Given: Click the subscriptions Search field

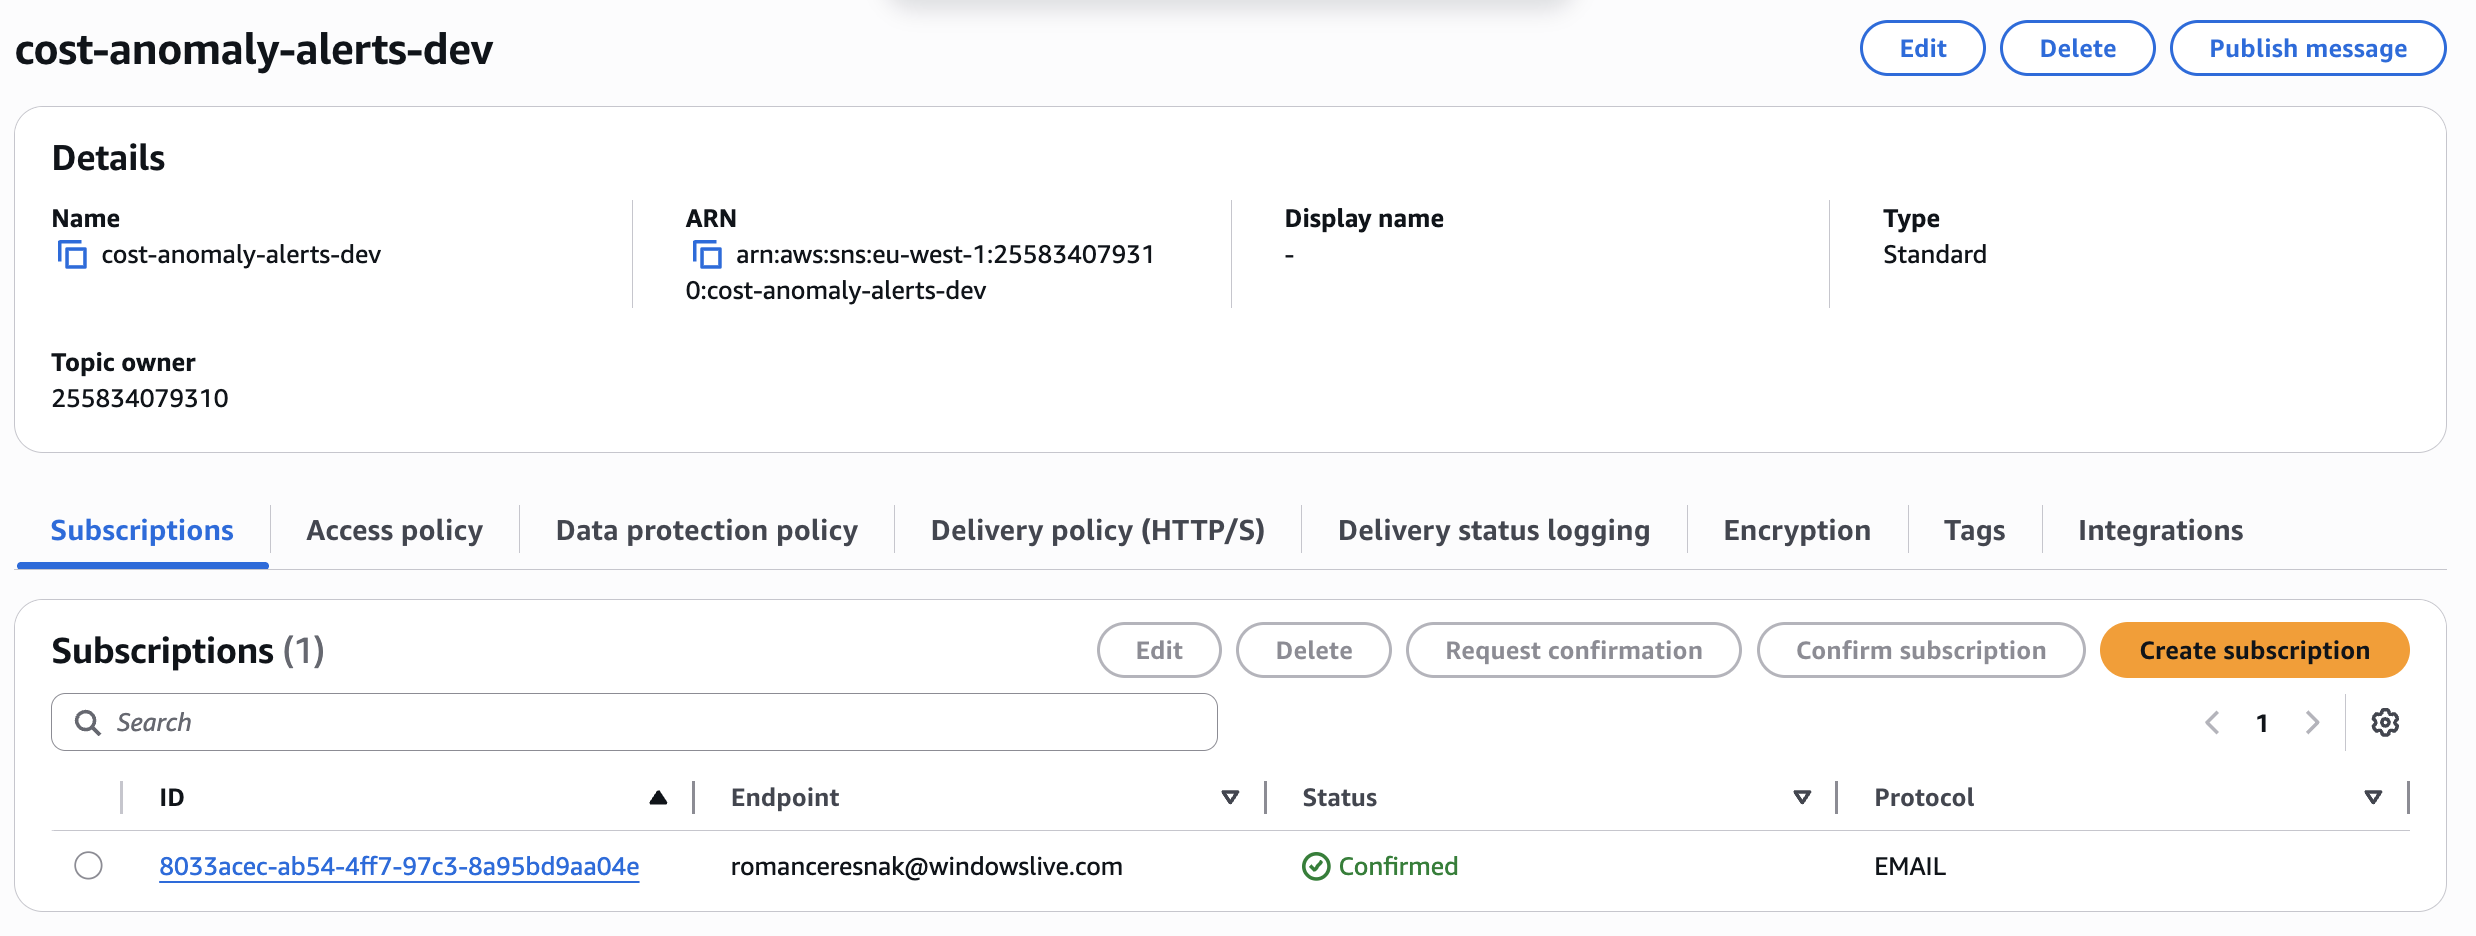Looking at the screenshot, I should point(634,722).
